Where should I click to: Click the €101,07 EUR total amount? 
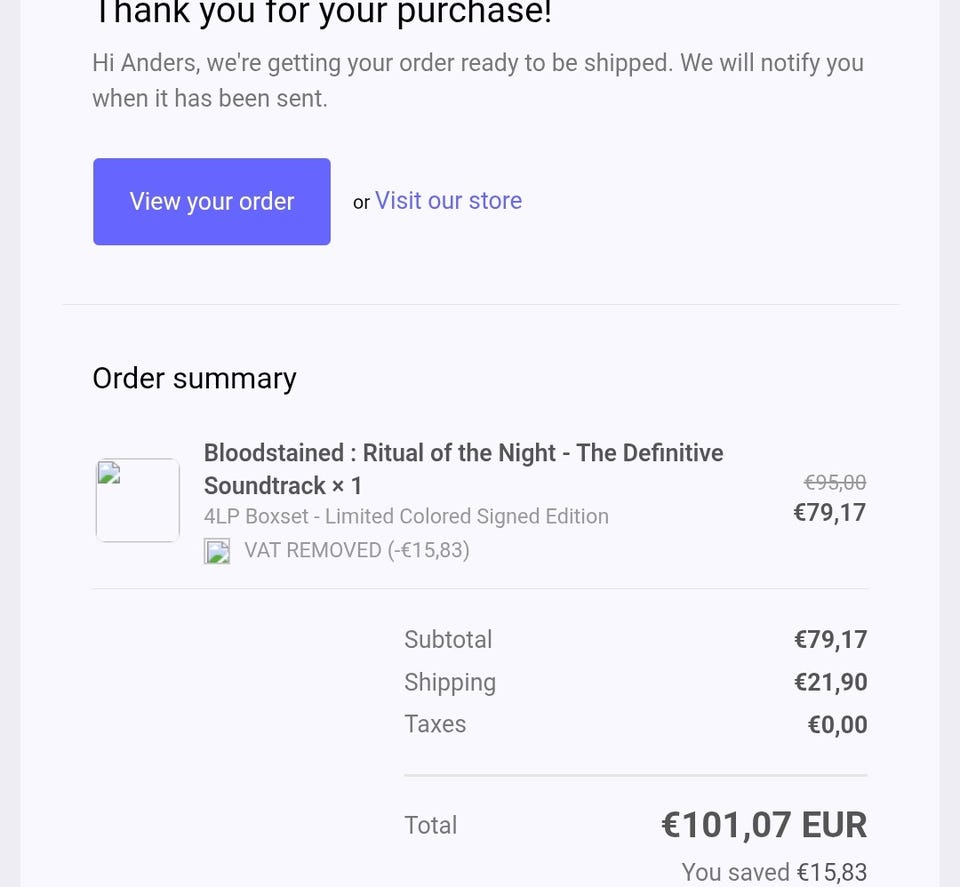tap(764, 825)
